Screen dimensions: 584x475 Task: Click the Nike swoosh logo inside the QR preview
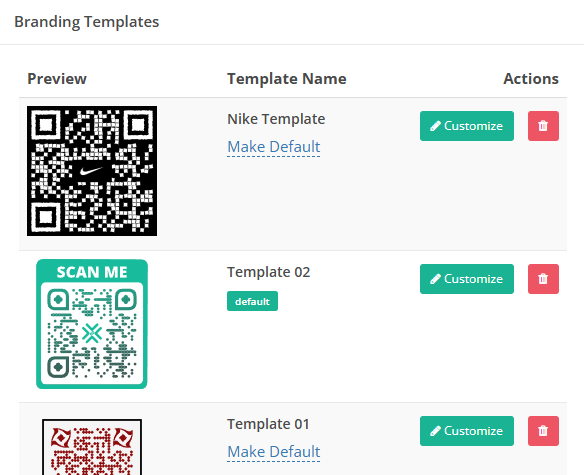pos(91,171)
